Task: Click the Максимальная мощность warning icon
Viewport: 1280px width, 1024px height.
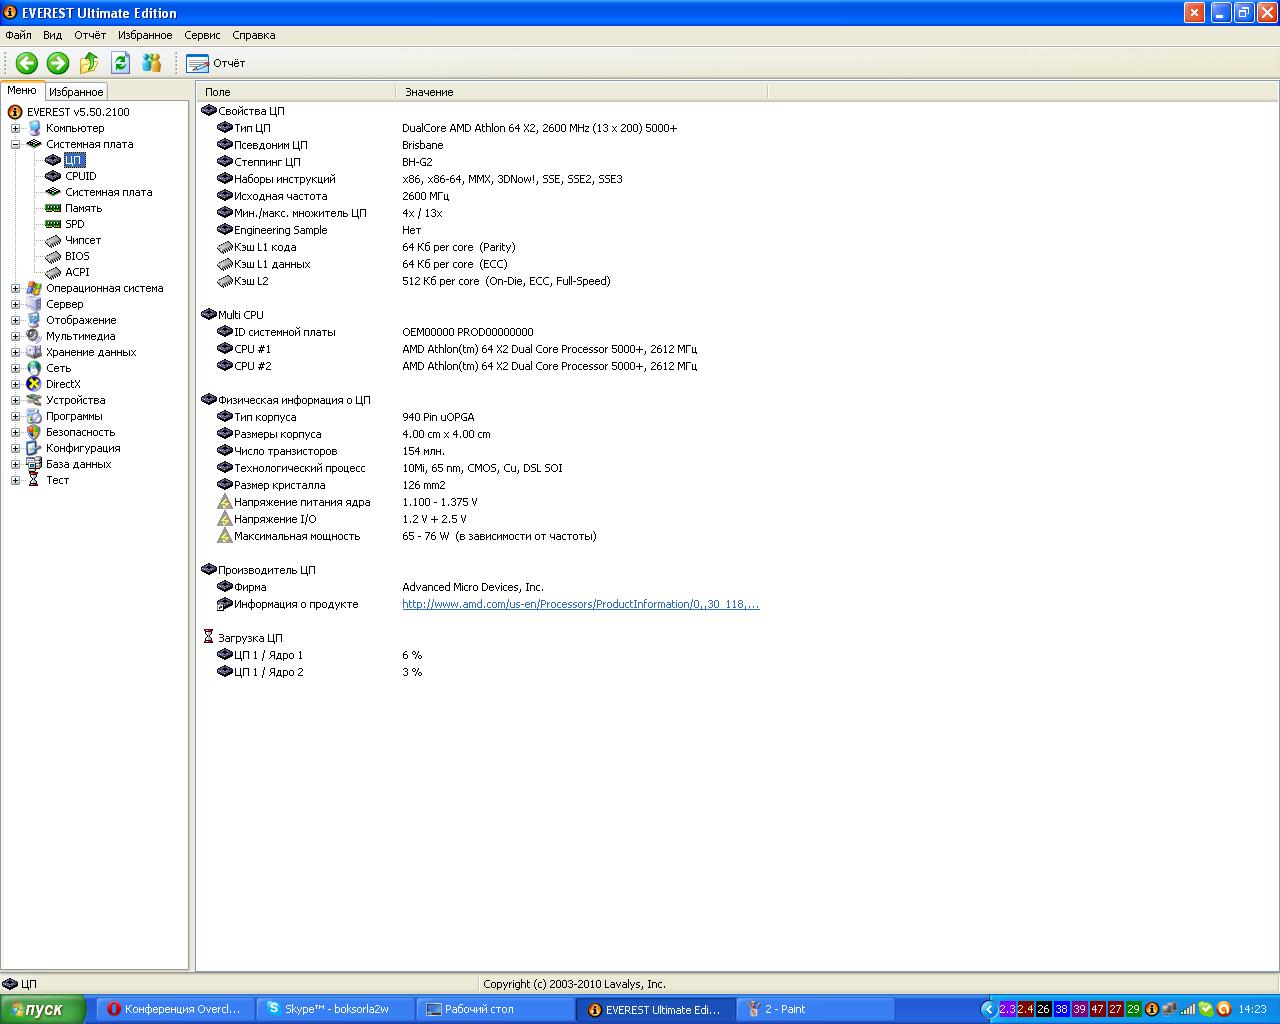Action: [x=225, y=536]
